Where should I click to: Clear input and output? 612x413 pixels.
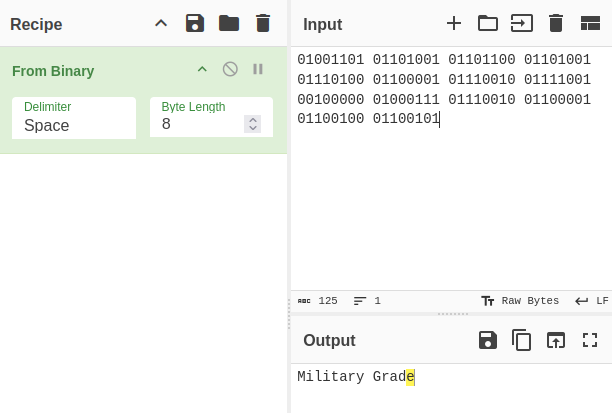coord(556,23)
